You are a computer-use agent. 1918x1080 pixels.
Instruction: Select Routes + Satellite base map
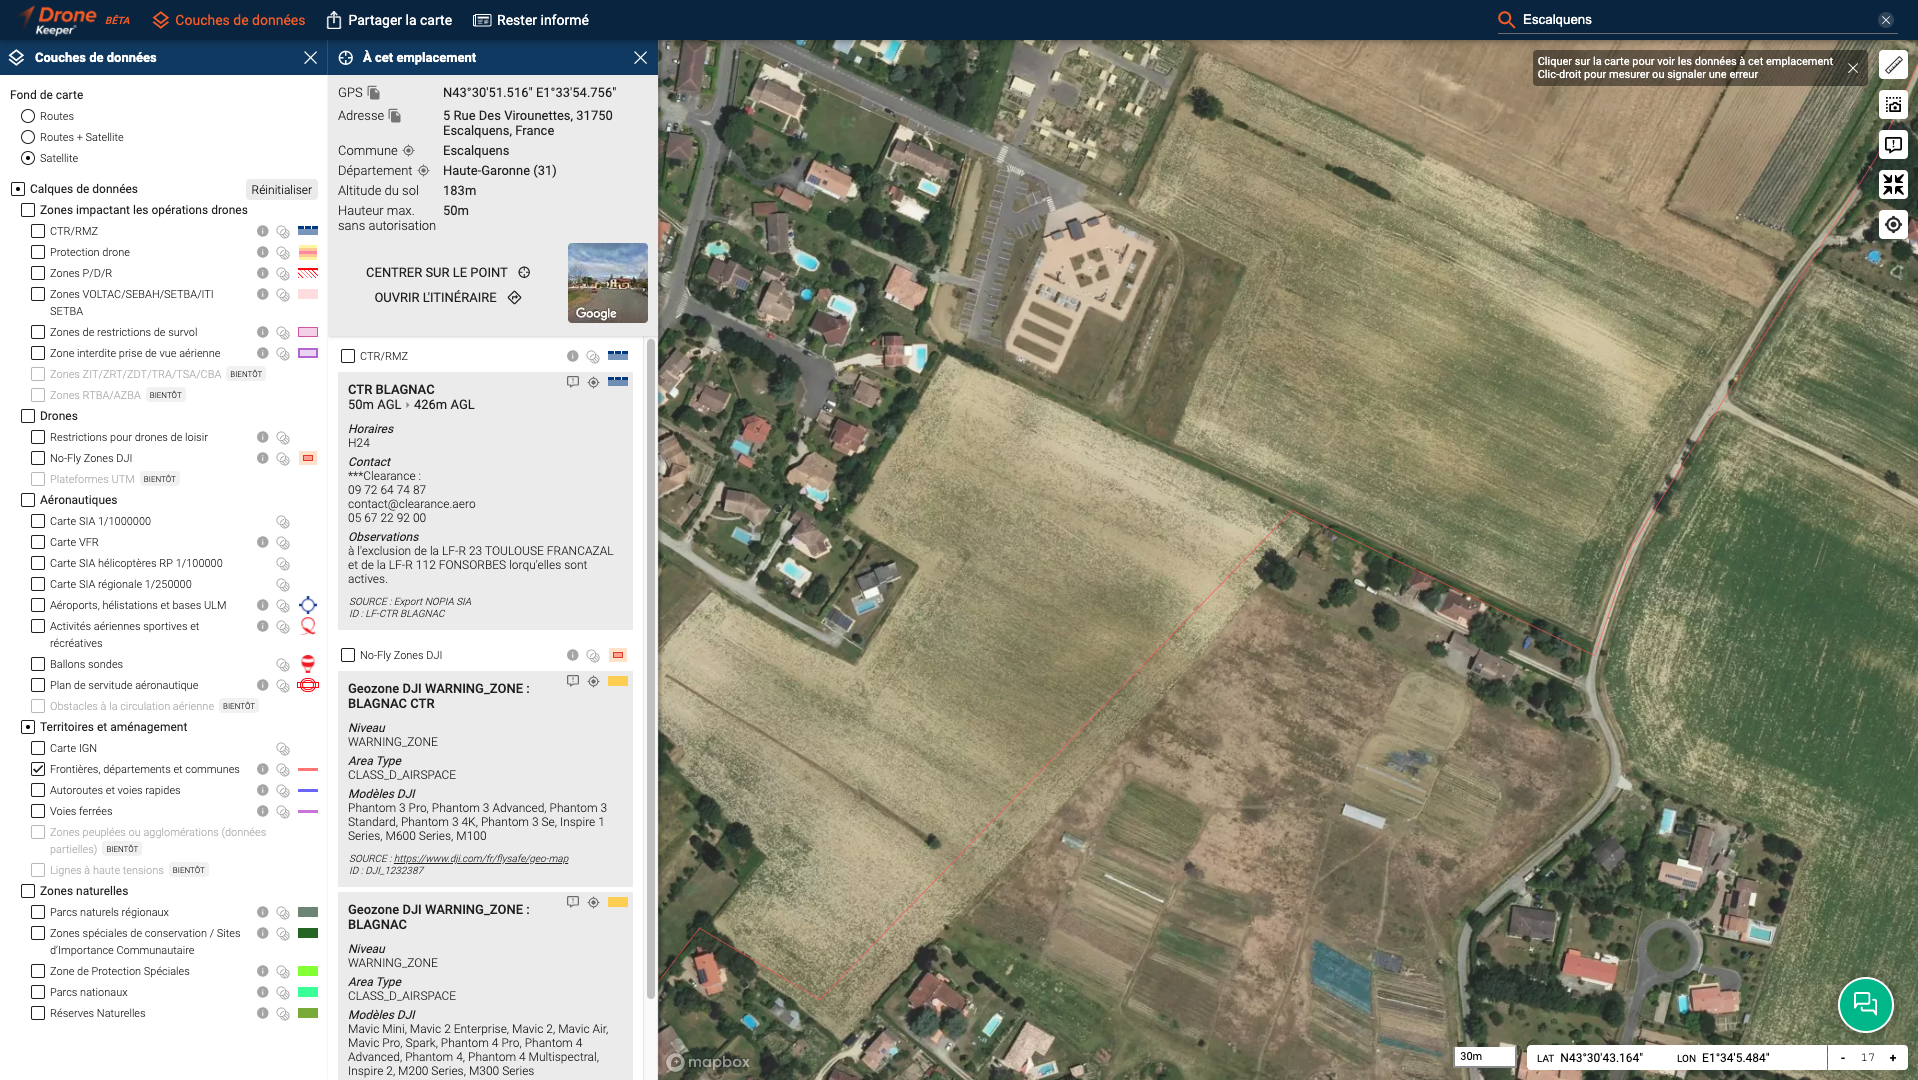(x=28, y=137)
